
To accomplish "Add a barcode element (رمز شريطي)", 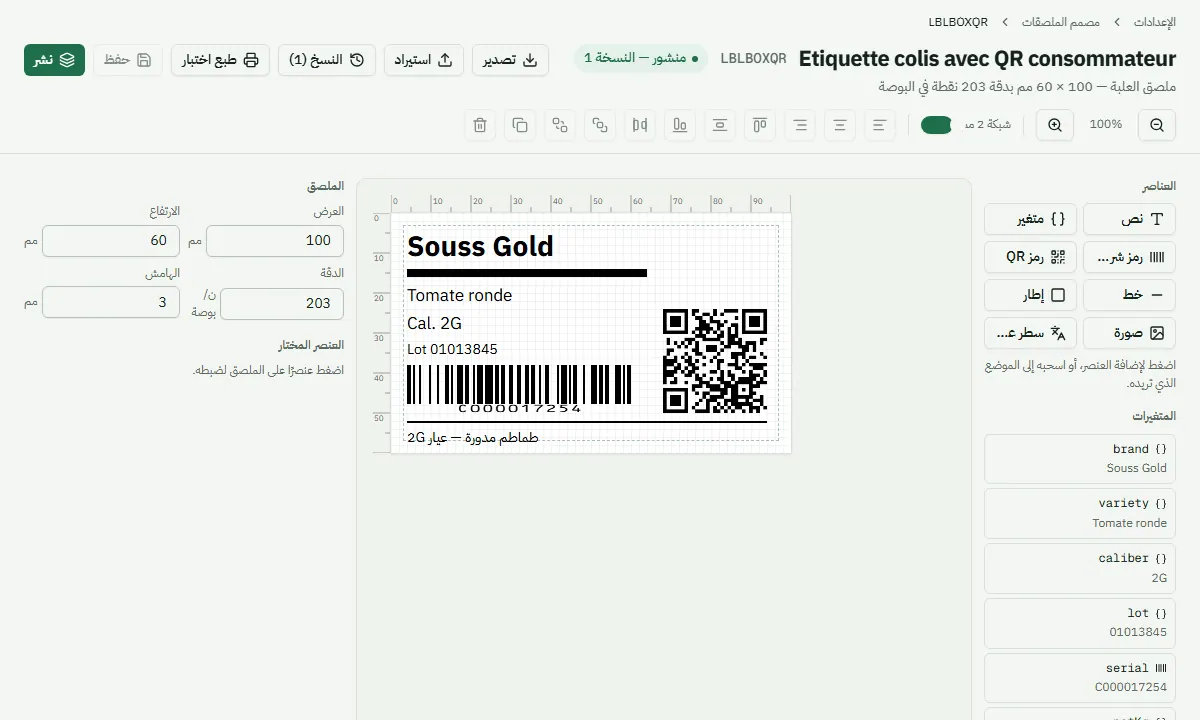I will [x=1130, y=257].
